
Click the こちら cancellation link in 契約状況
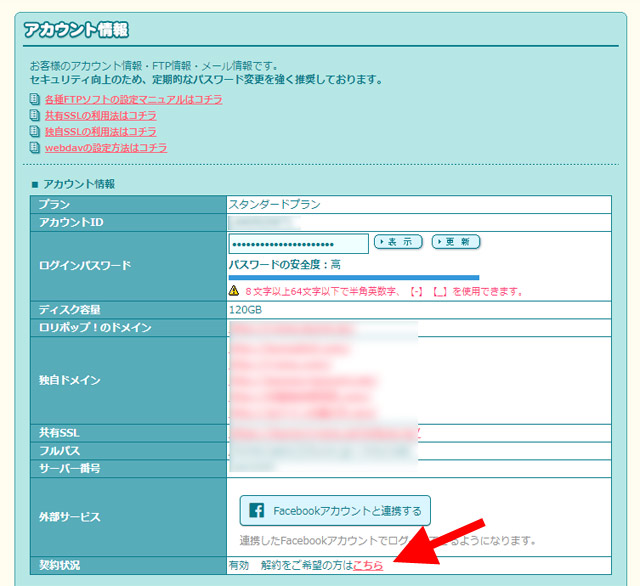click(x=368, y=565)
